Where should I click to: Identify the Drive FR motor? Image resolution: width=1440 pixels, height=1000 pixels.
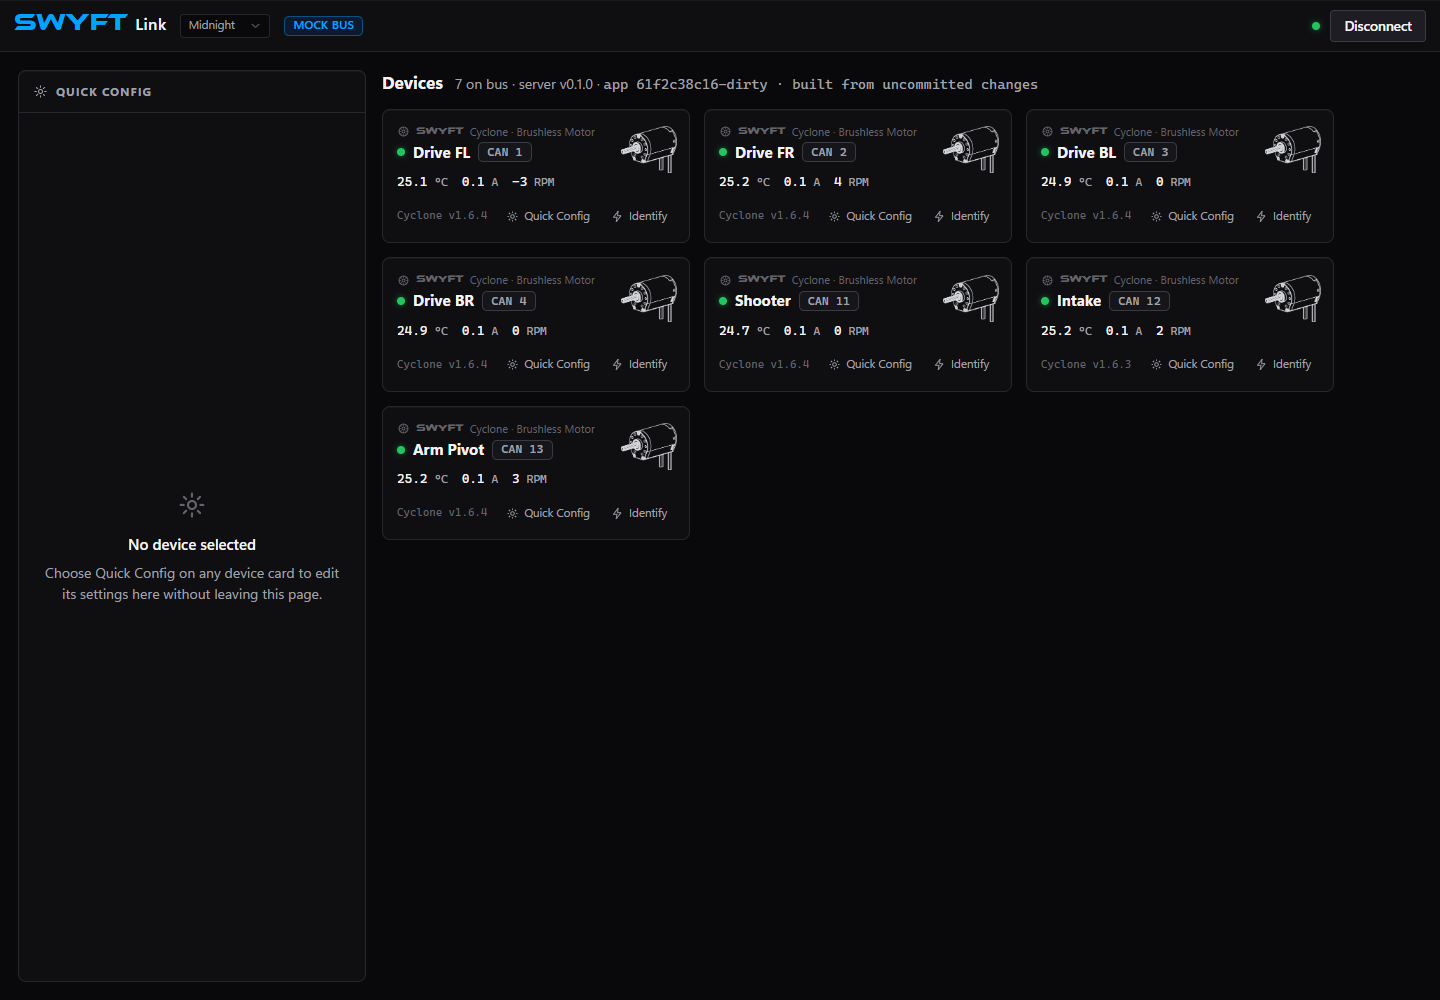point(962,216)
